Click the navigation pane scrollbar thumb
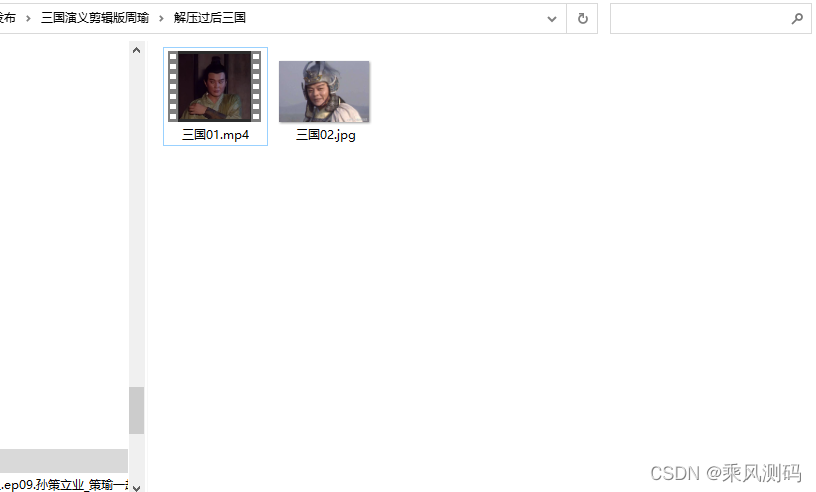 [136, 410]
